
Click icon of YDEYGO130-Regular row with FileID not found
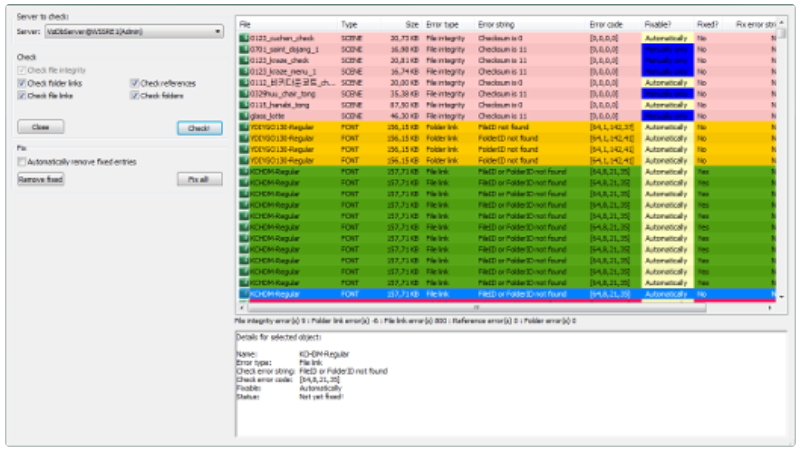[x=244, y=127]
